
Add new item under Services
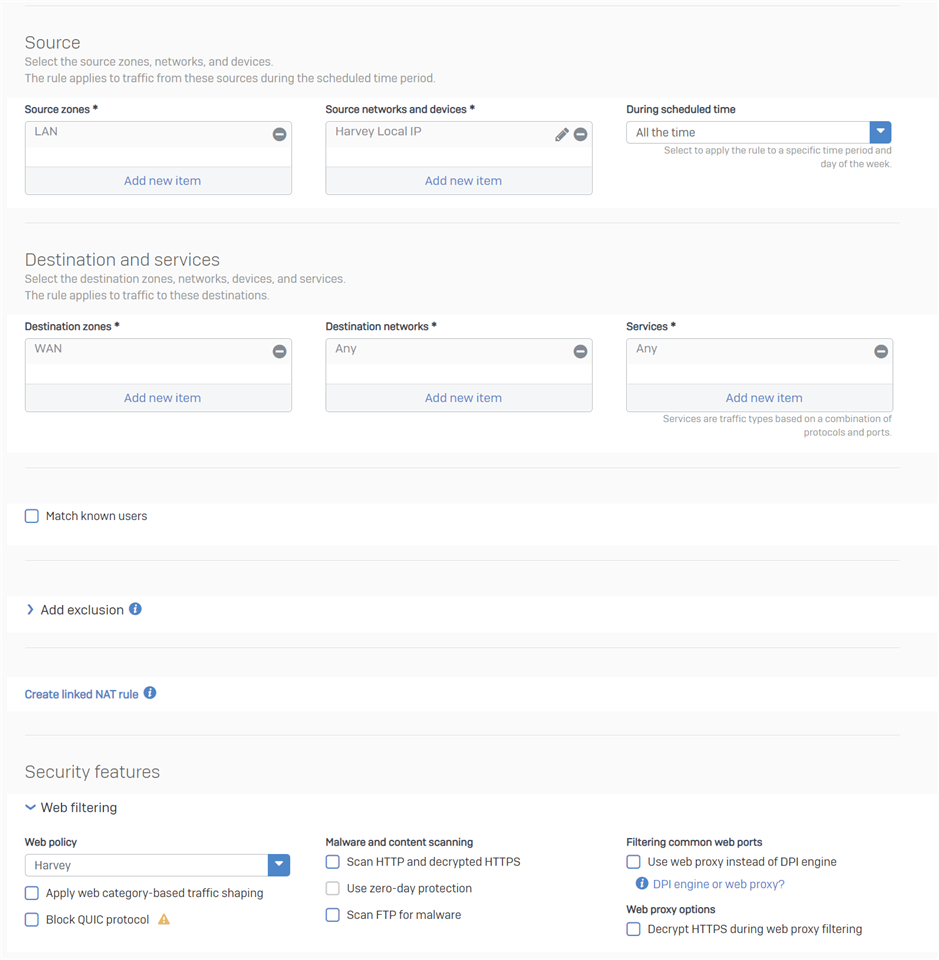pos(764,398)
